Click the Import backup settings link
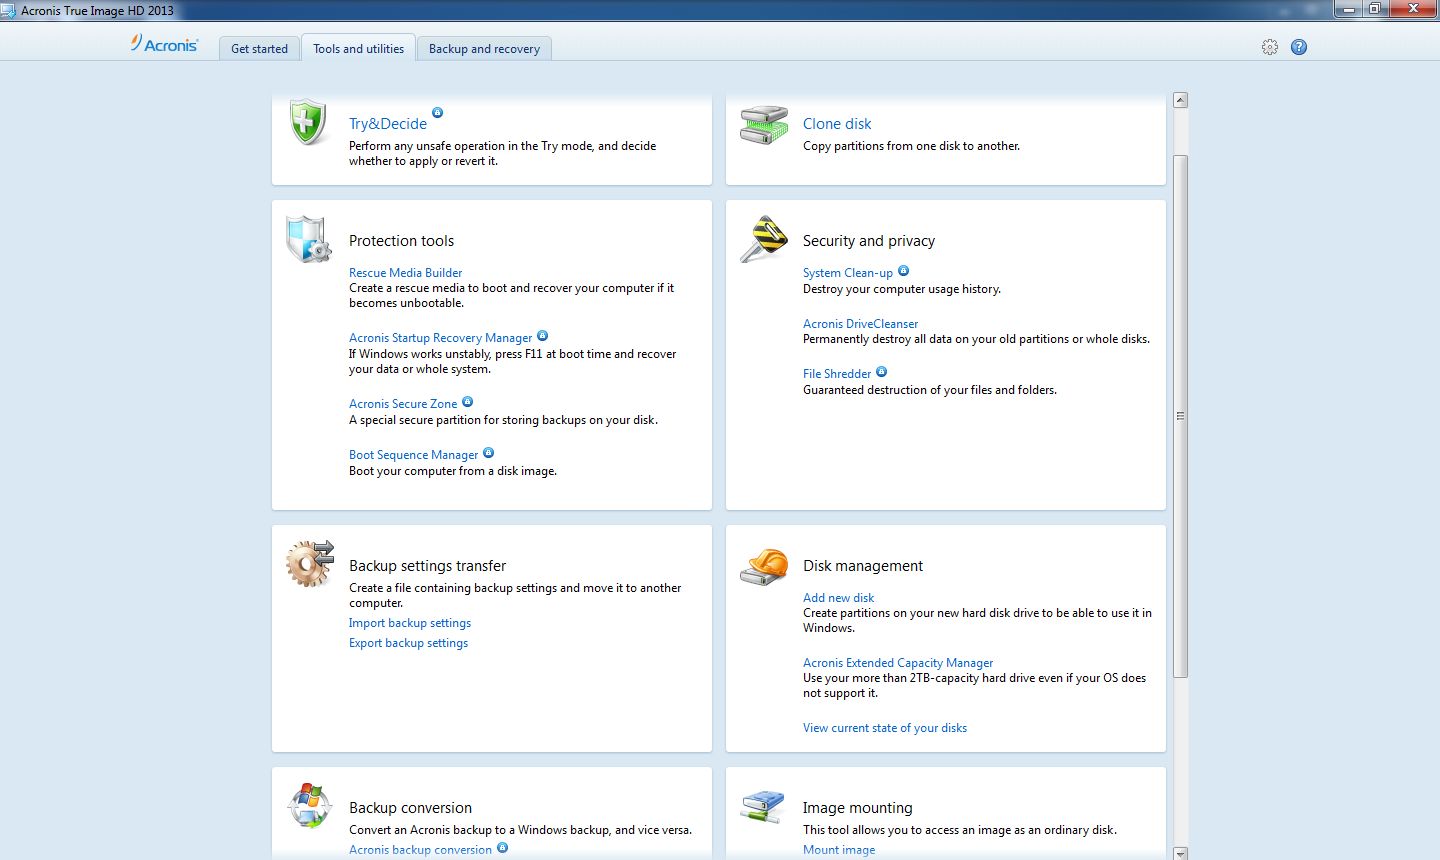This screenshot has width=1440, height=860. tap(410, 623)
